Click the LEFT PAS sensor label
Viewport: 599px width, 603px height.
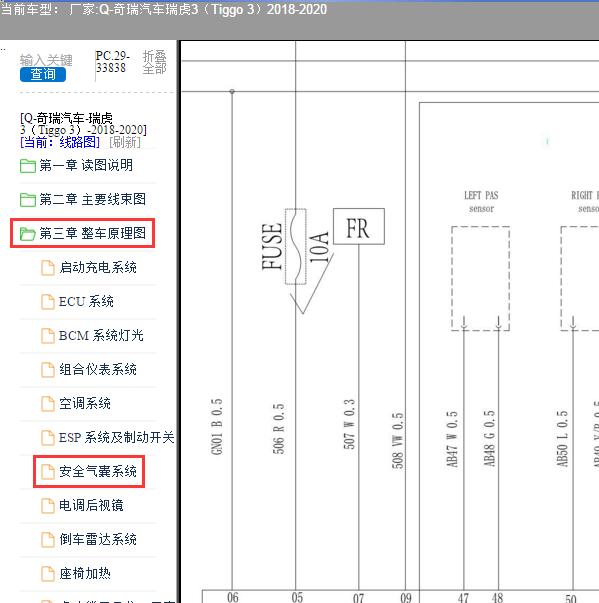[x=481, y=202]
